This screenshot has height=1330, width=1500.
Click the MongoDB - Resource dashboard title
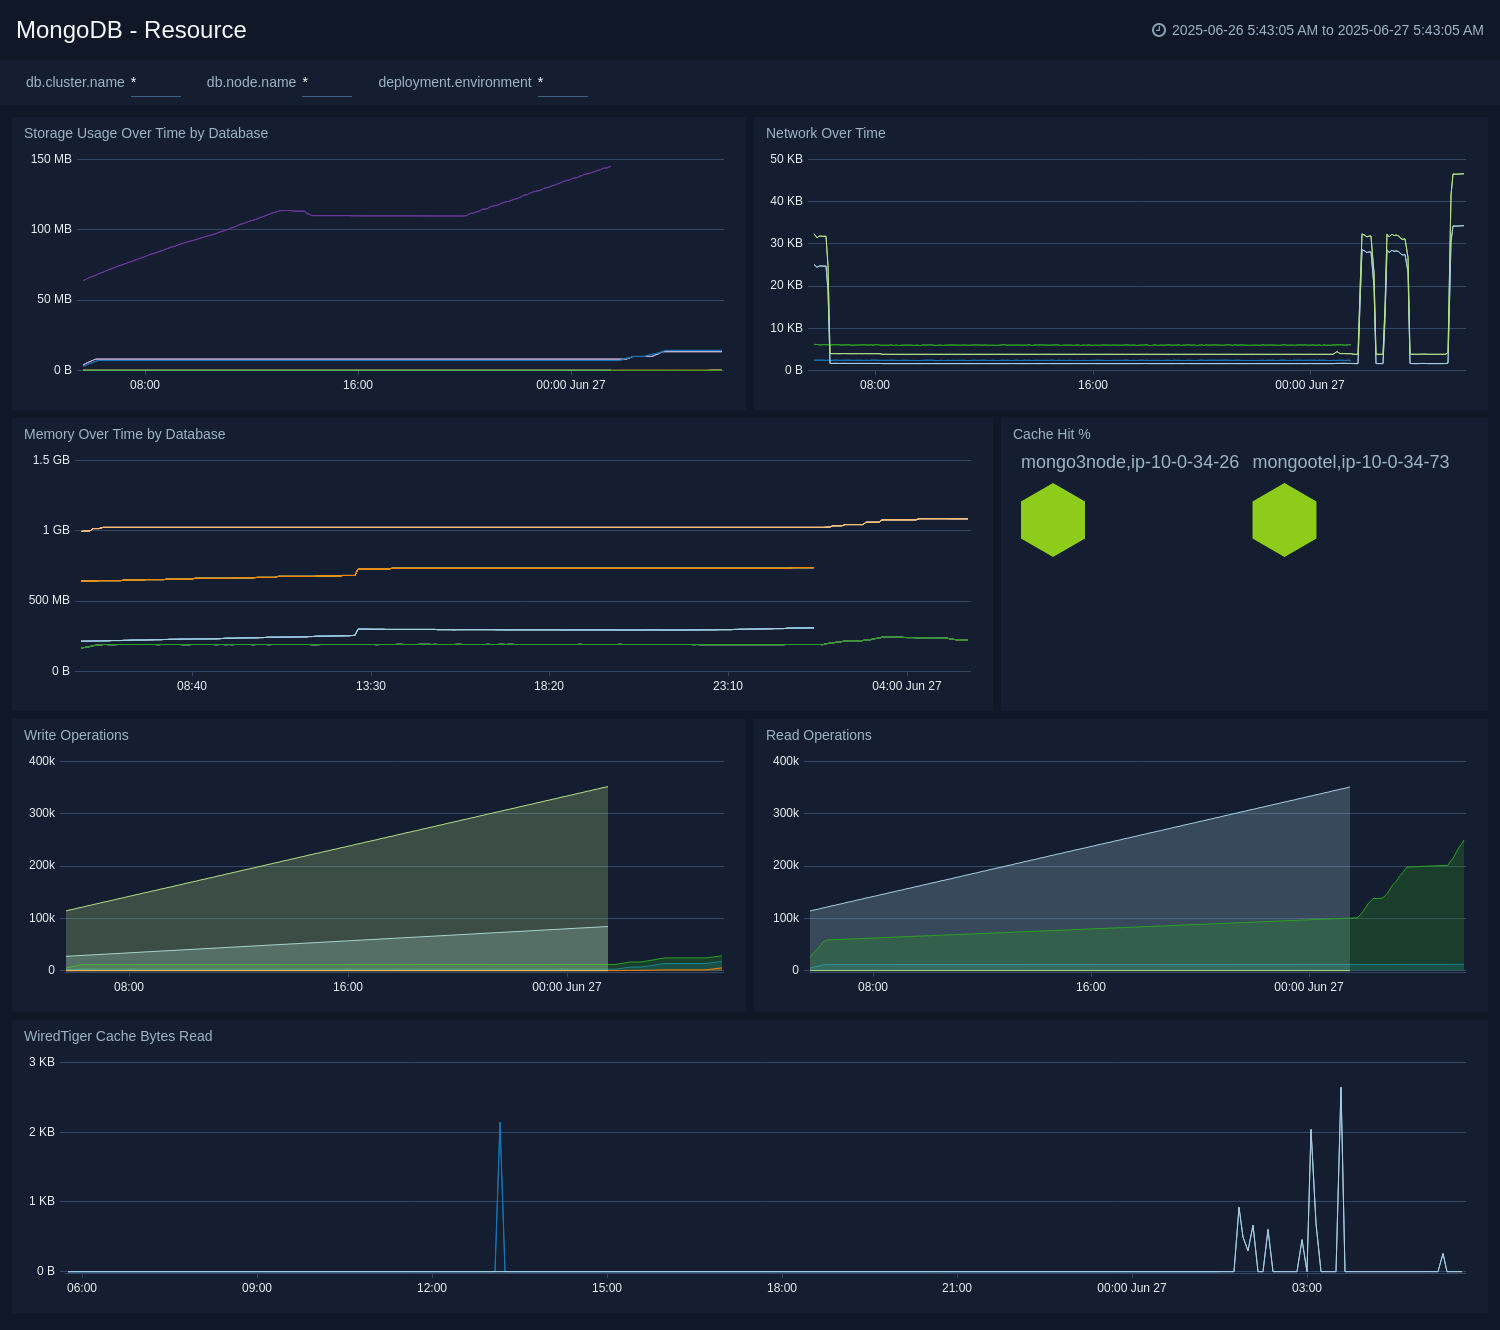(131, 30)
